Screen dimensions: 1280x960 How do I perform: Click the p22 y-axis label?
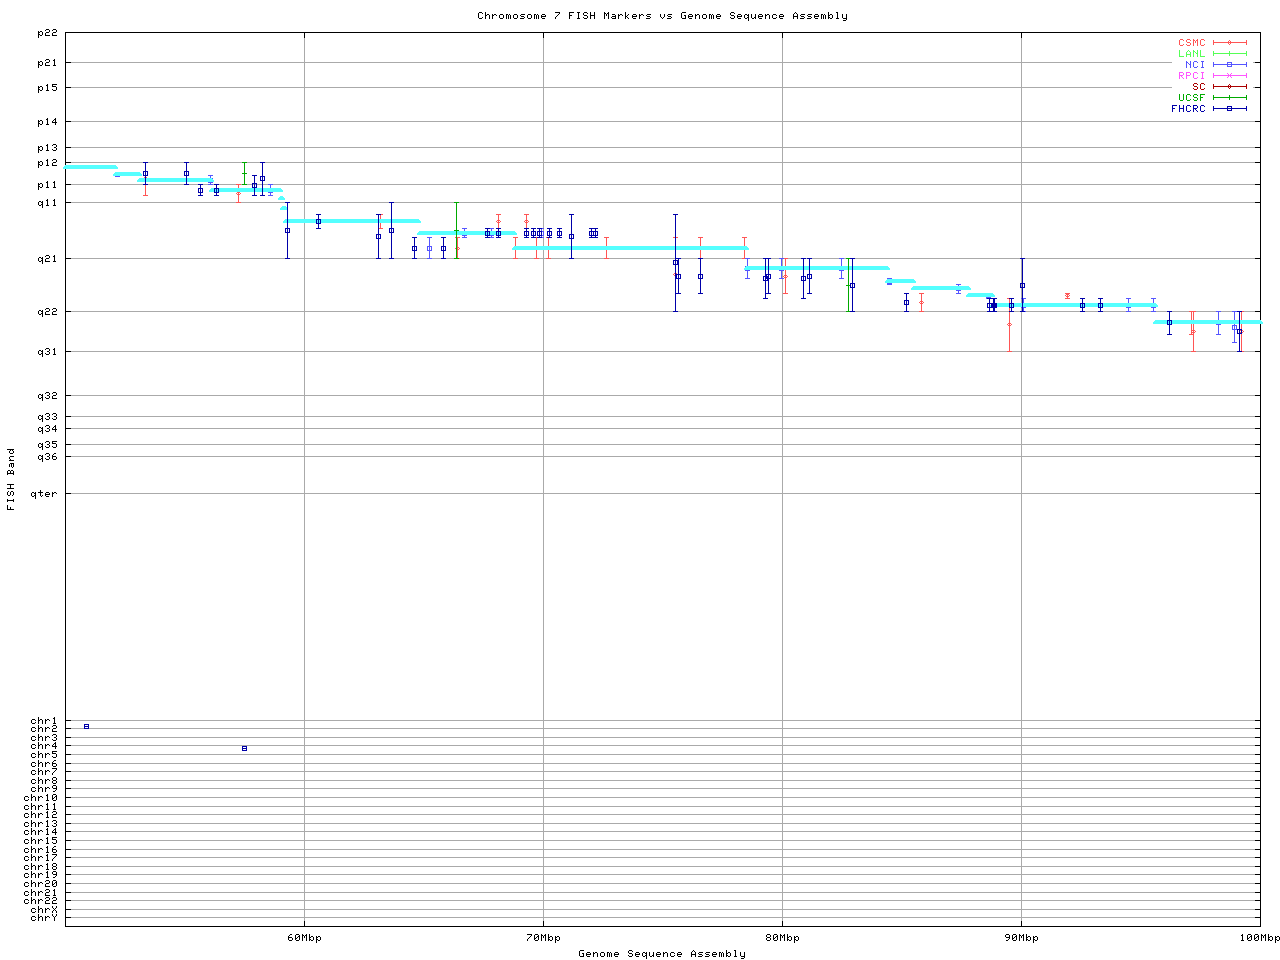pos(47,33)
